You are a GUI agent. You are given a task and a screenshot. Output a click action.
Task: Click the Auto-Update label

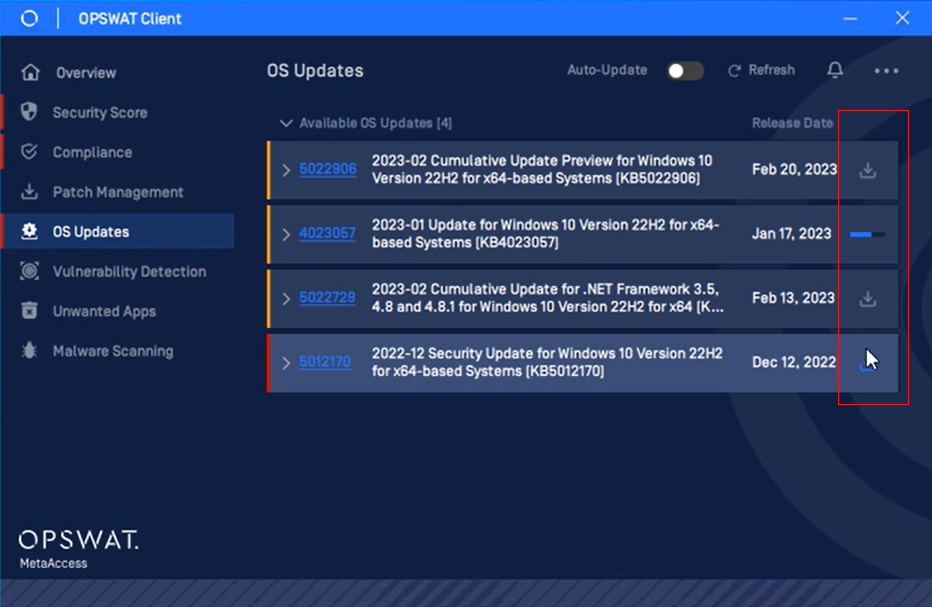tap(607, 70)
